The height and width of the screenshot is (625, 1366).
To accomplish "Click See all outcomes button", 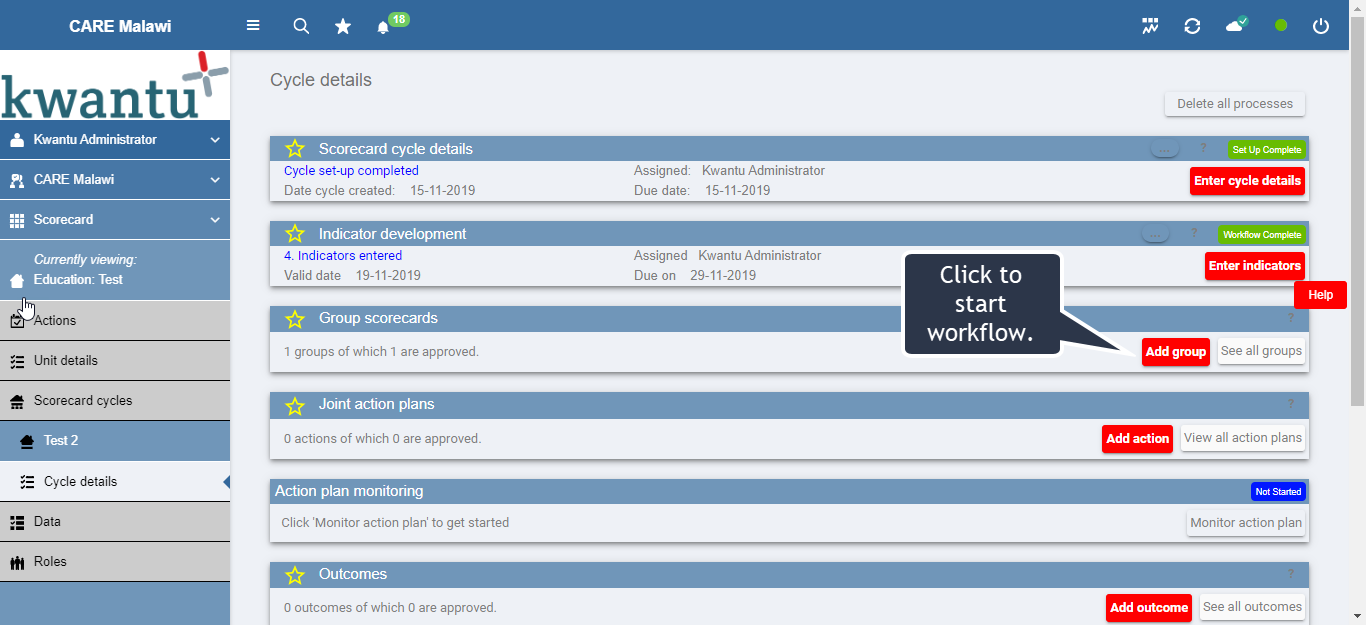I will pyautogui.click(x=1252, y=607).
